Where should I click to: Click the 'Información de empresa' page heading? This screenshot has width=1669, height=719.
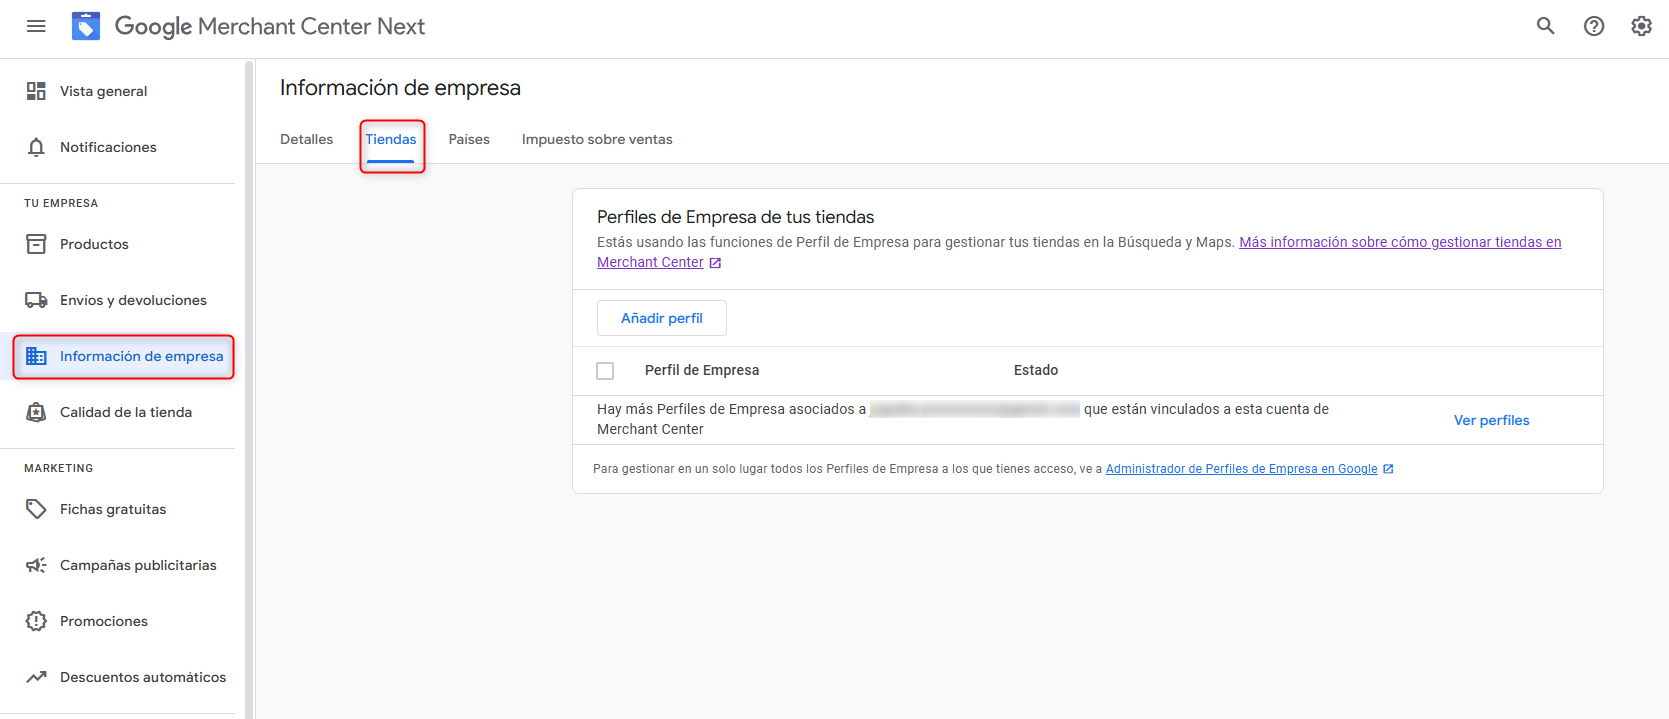click(x=400, y=88)
